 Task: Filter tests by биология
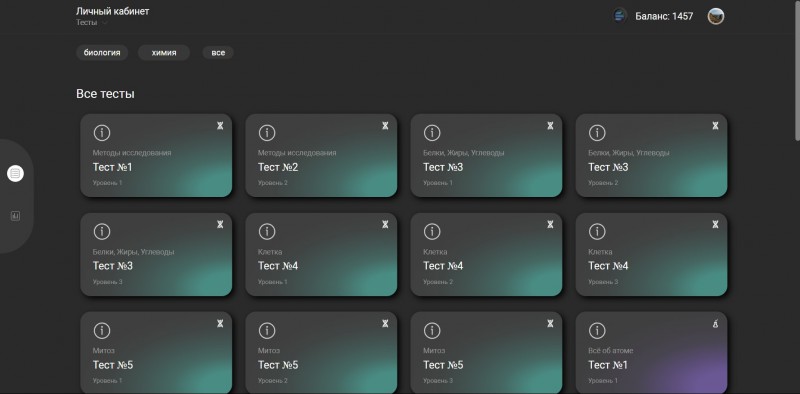coord(102,53)
